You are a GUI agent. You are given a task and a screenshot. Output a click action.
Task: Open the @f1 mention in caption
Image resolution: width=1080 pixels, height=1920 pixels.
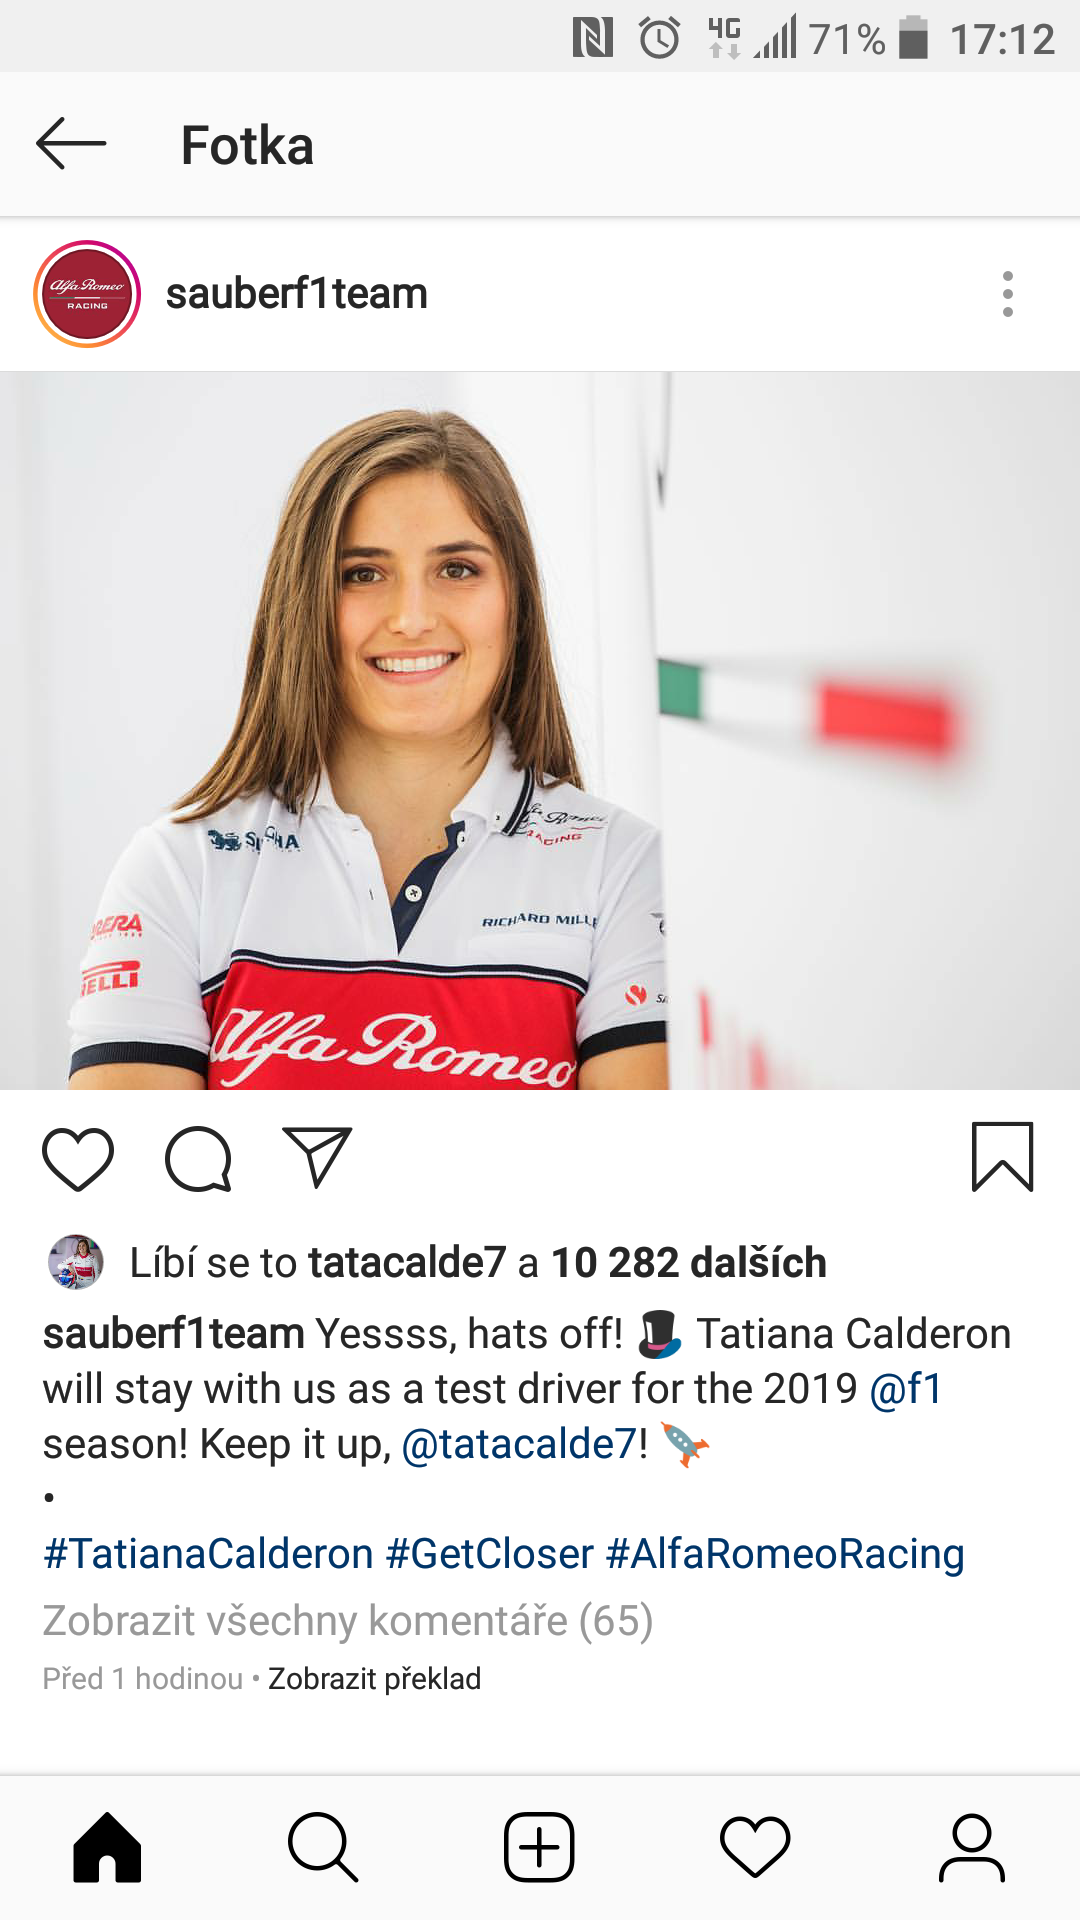[906, 1389]
